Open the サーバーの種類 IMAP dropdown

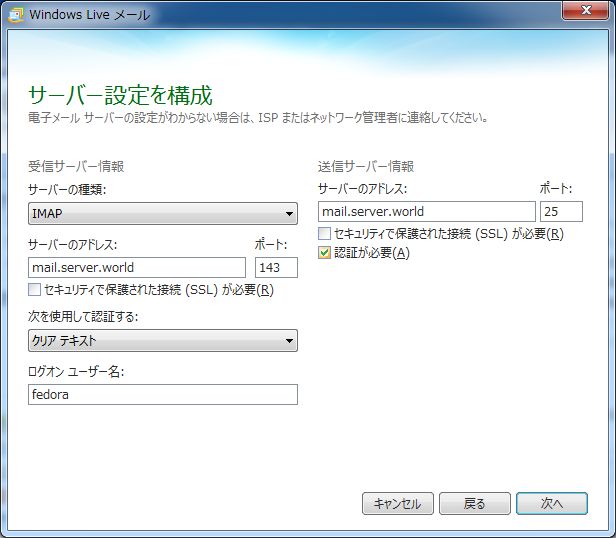(163, 213)
